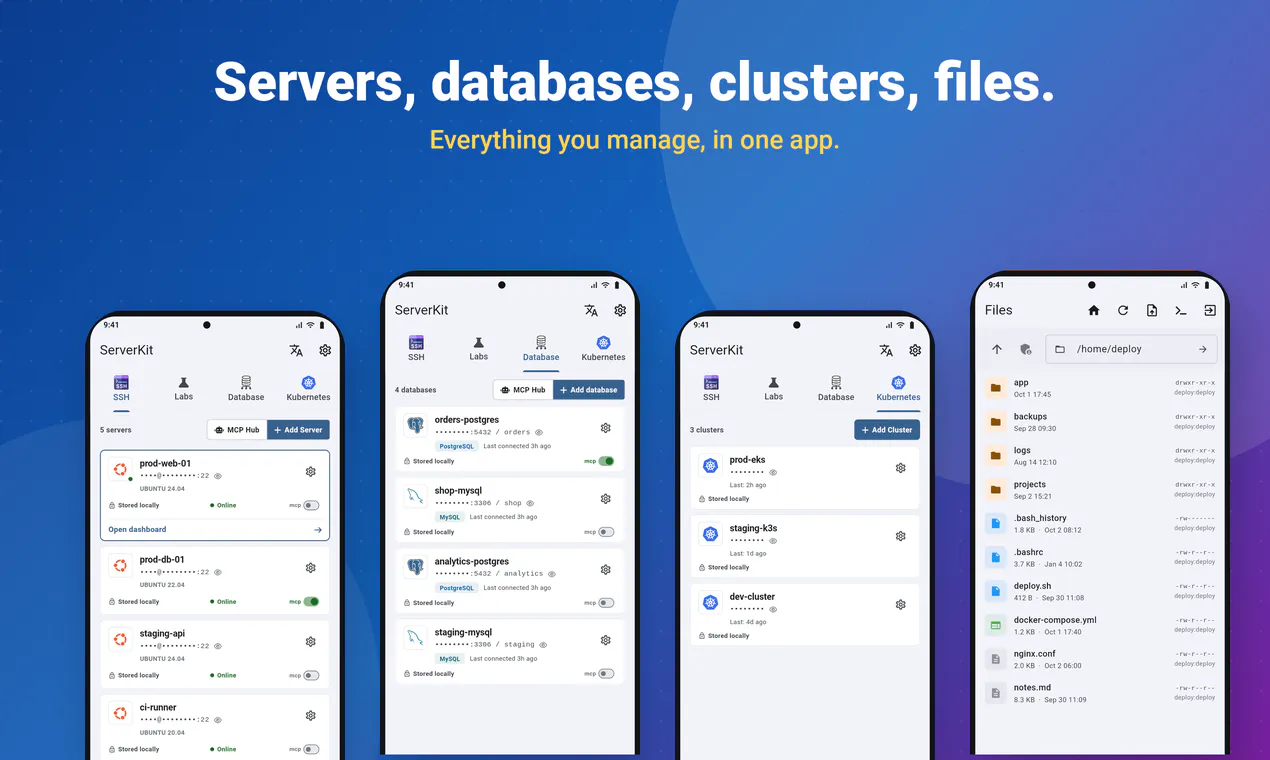Select the nginx.conf file

[1100, 659]
